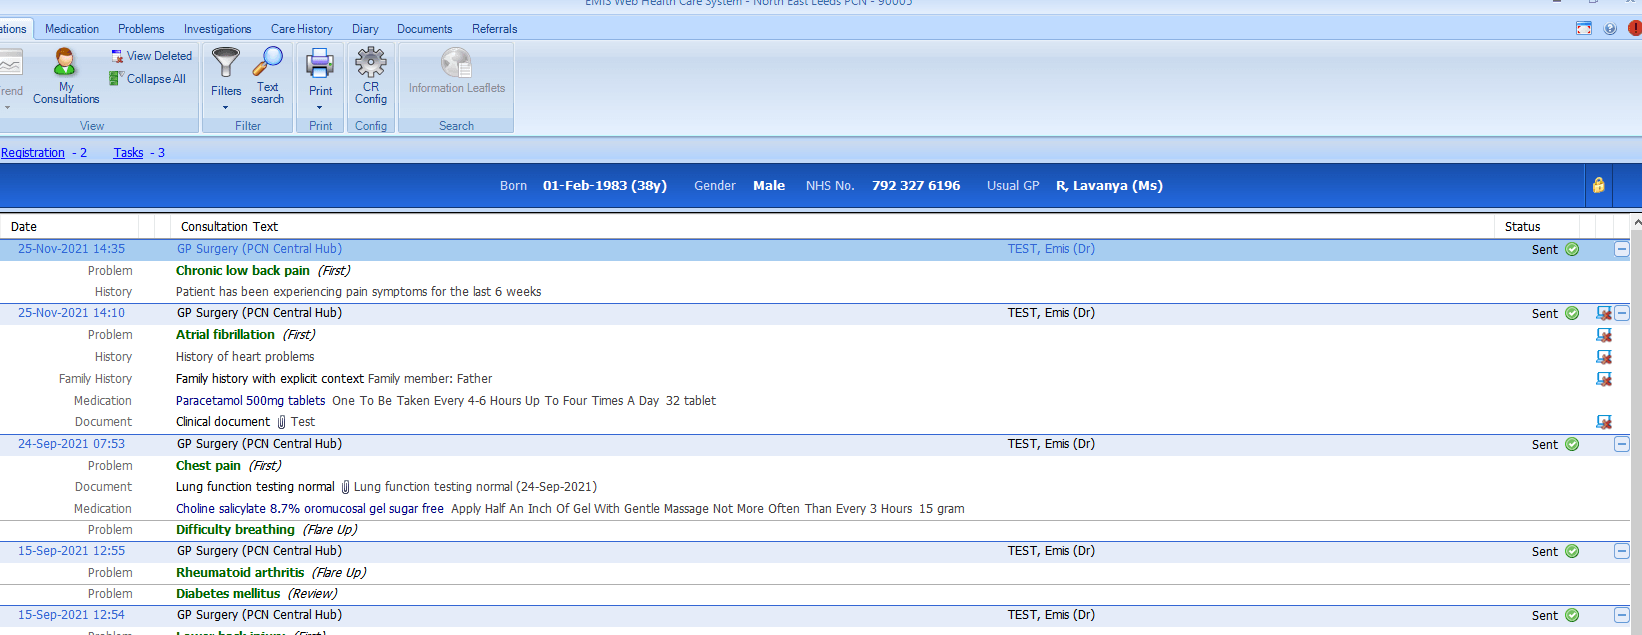This screenshot has width=1642, height=635.
Task: Open the Print dropdown arrow
Action: click(x=320, y=108)
